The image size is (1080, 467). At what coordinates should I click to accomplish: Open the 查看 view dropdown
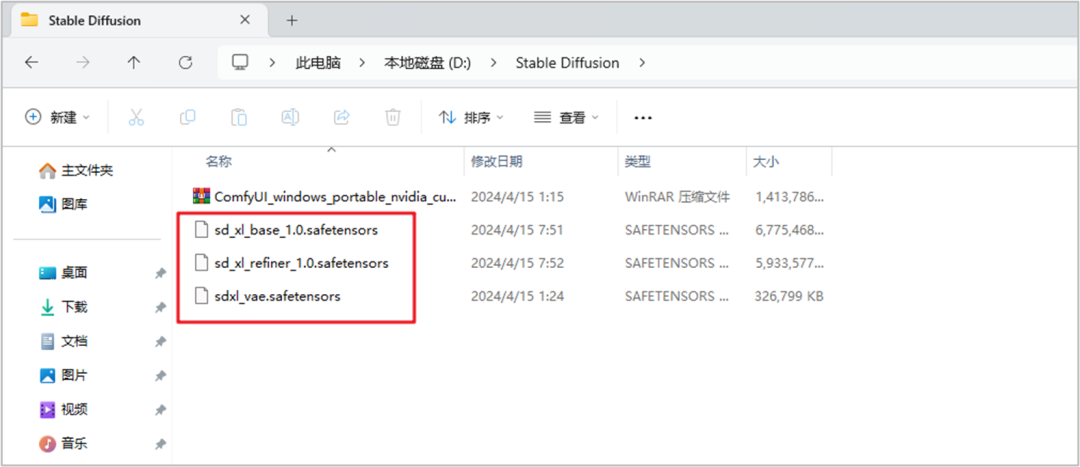point(566,118)
